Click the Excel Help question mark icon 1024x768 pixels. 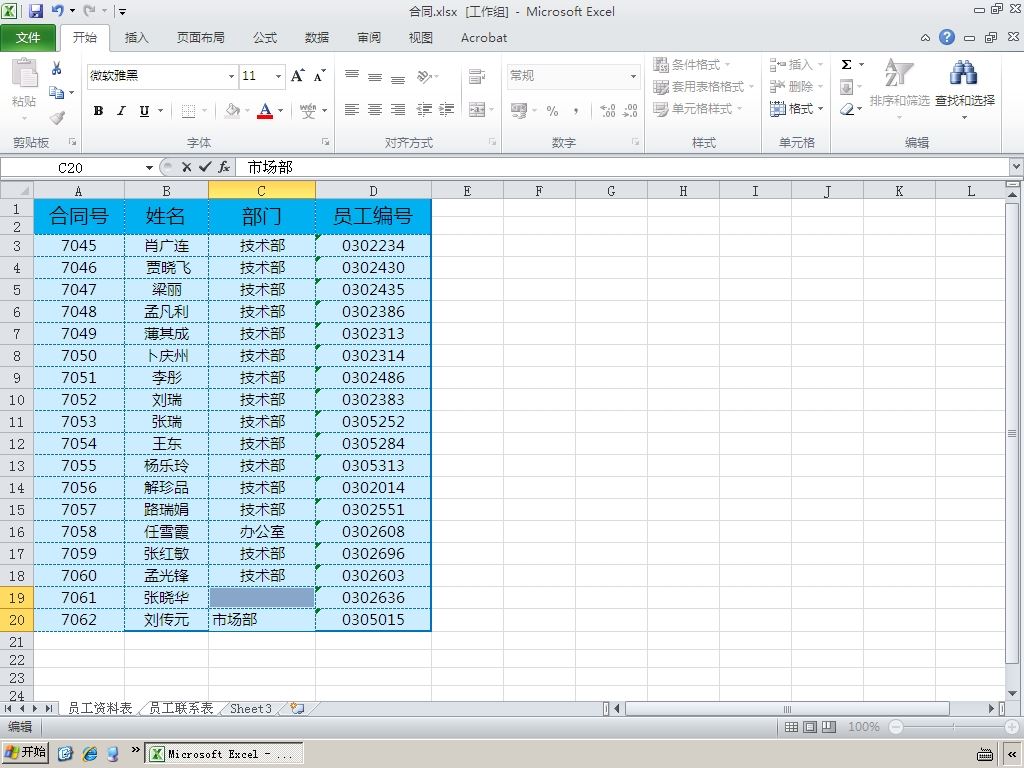[x=947, y=37]
